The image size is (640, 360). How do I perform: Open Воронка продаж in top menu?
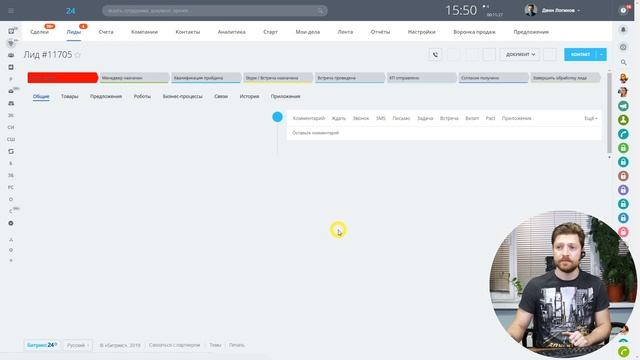474,32
